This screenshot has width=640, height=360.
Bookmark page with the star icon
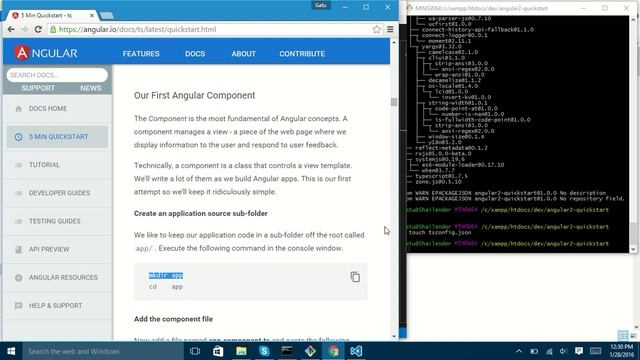coord(377,29)
